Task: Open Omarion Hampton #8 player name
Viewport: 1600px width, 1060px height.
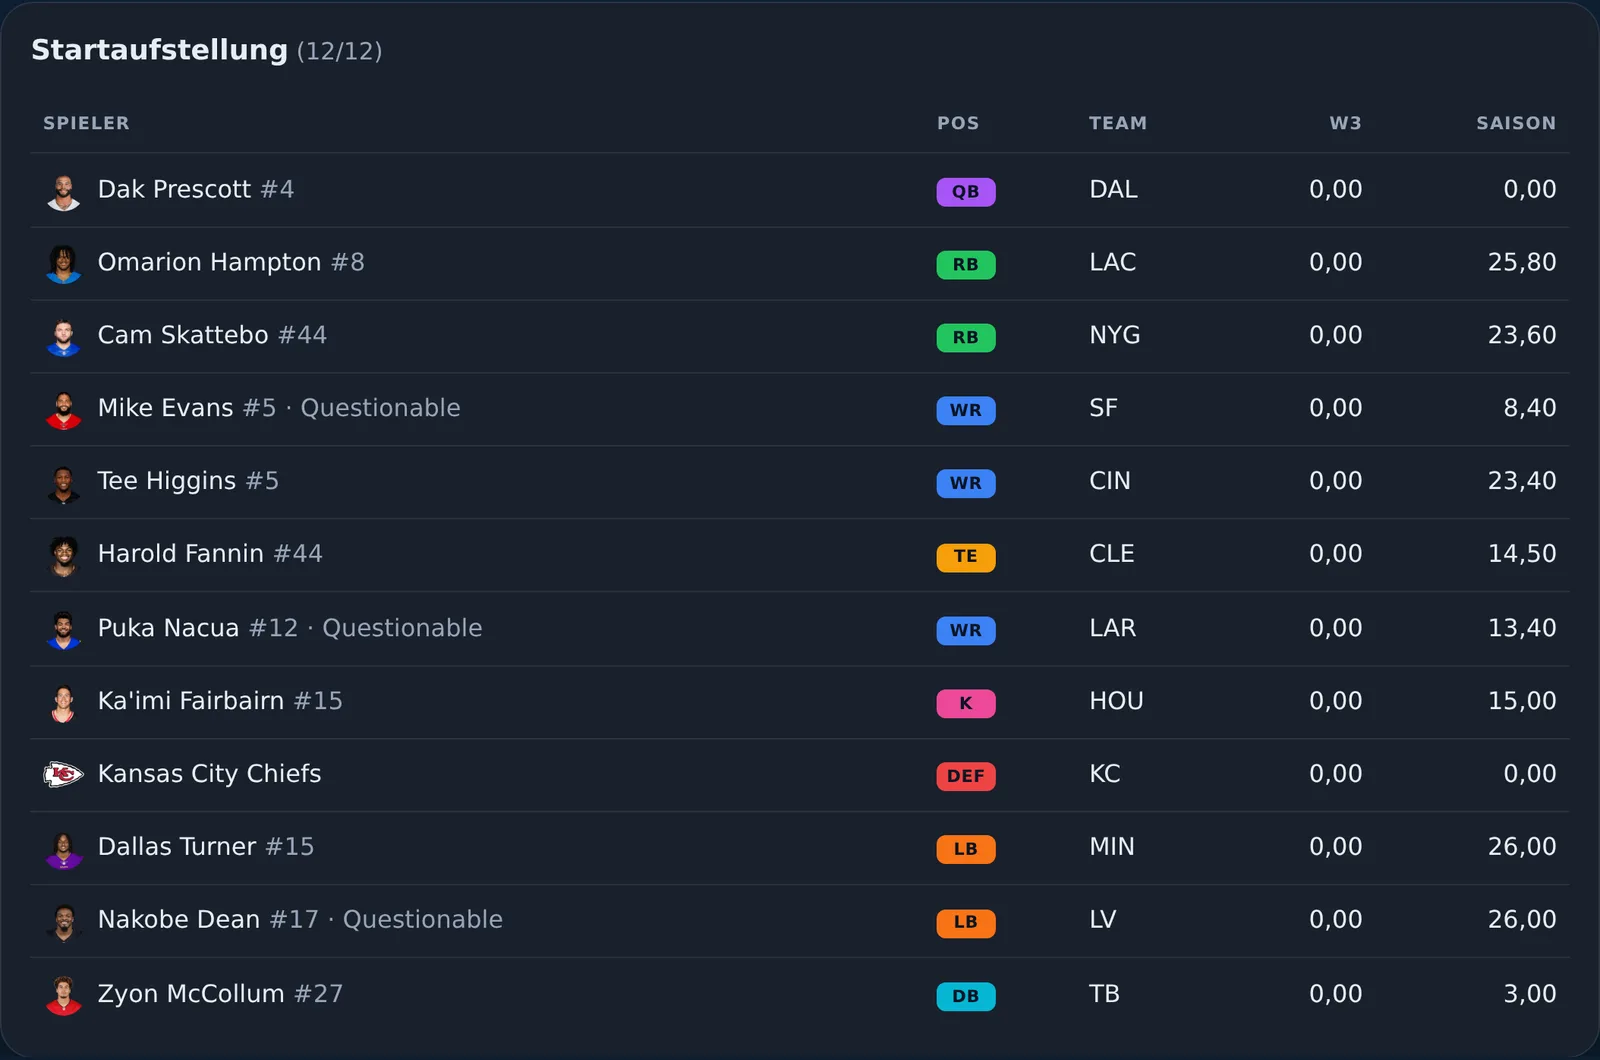Action: tap(231, 262)
